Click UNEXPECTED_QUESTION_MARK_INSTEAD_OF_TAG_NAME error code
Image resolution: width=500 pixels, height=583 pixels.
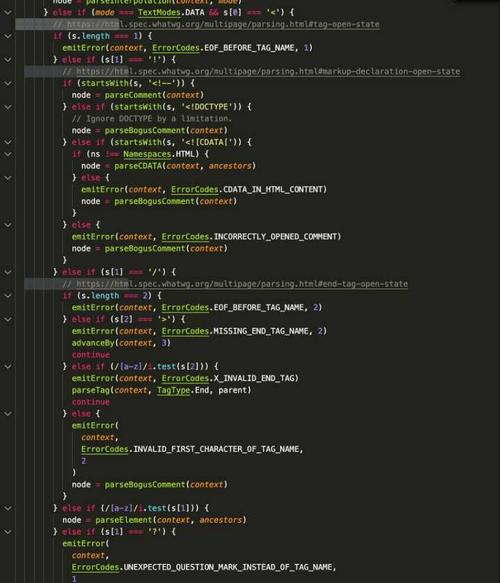(x=228, y=567)
